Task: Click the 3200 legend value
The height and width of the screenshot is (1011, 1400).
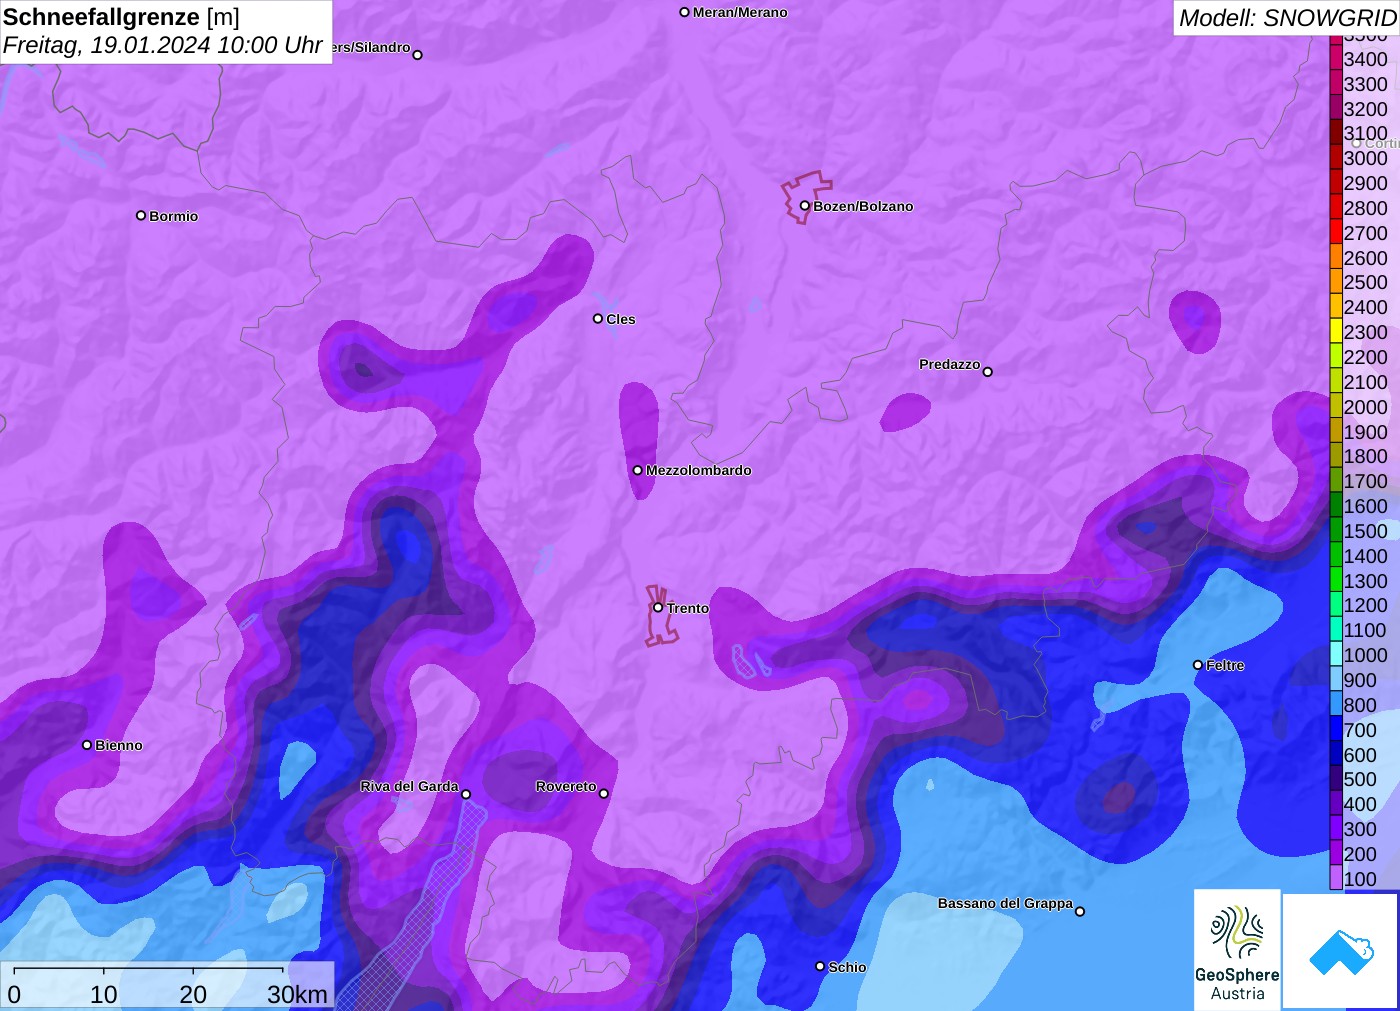Action: pyautogui.click(x=1365, y=109)
